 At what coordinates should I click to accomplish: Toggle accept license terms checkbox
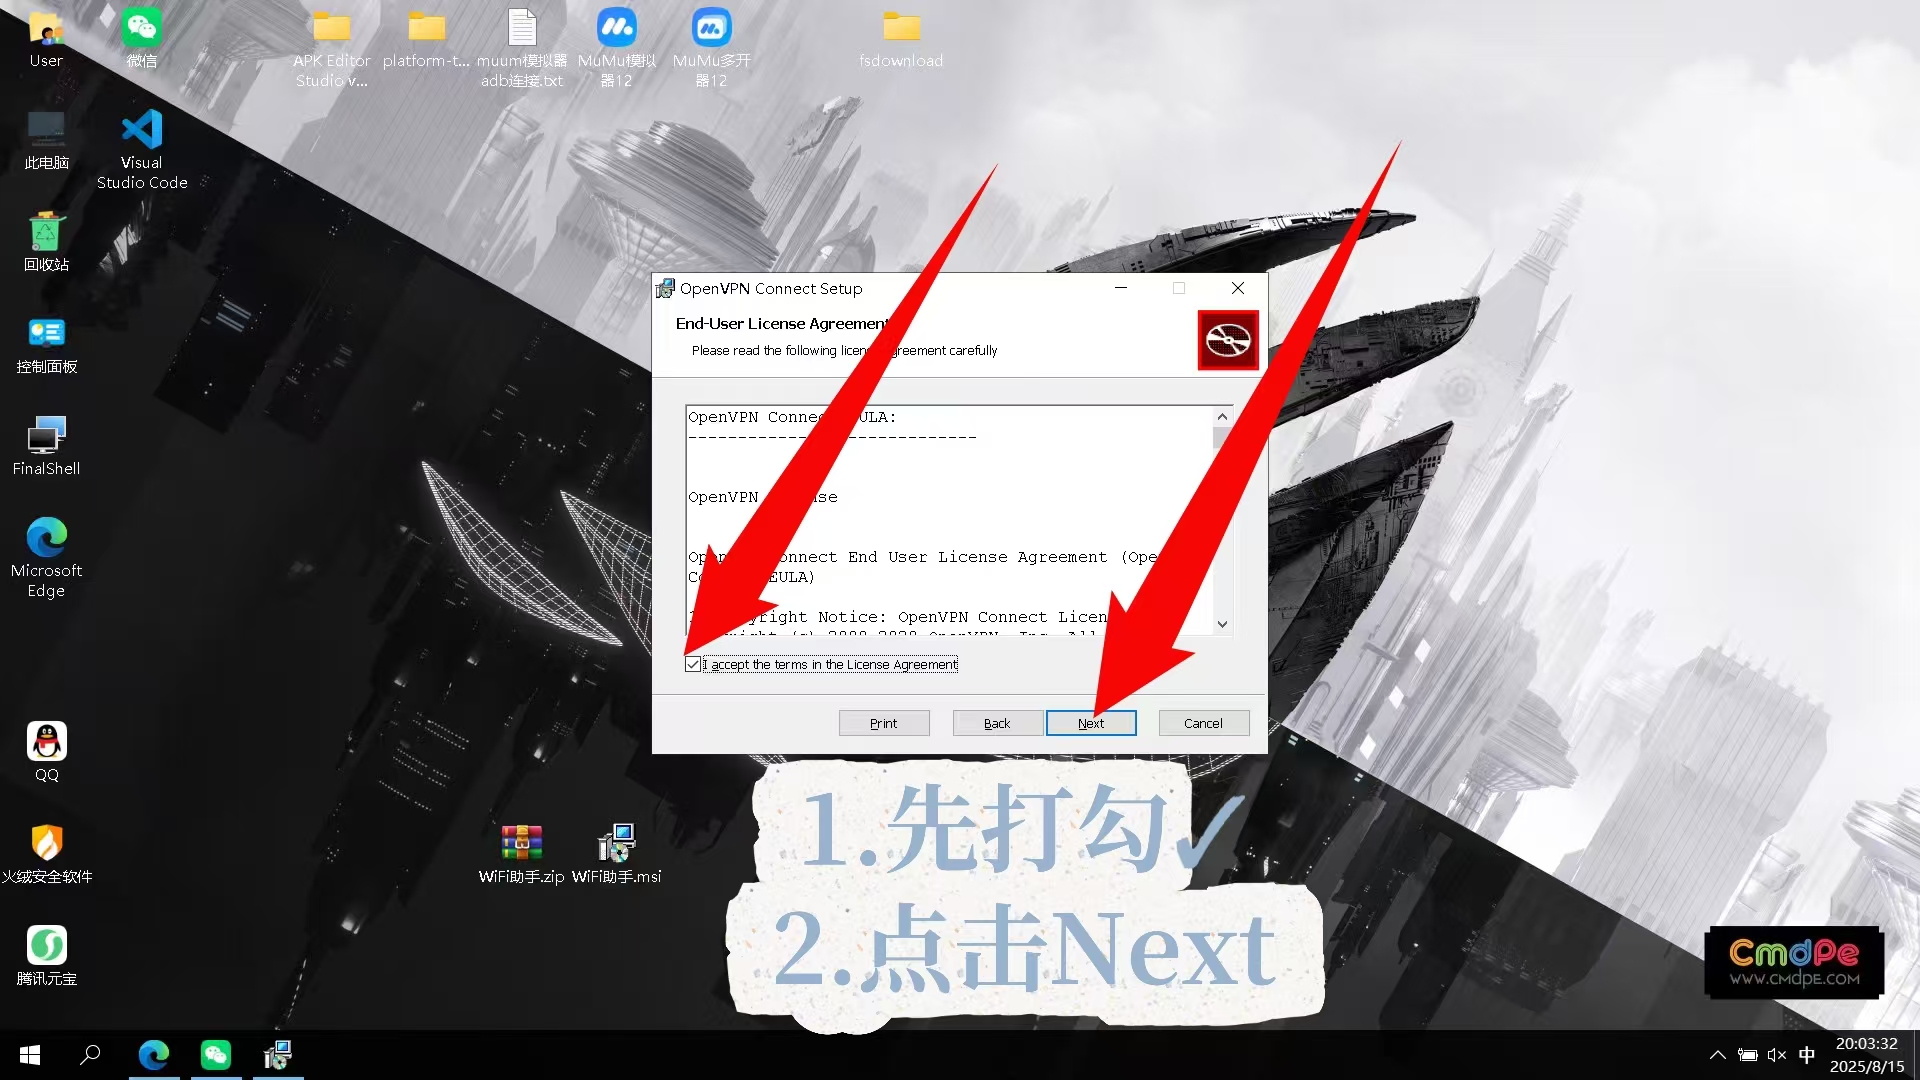click(x=693, y=664)
